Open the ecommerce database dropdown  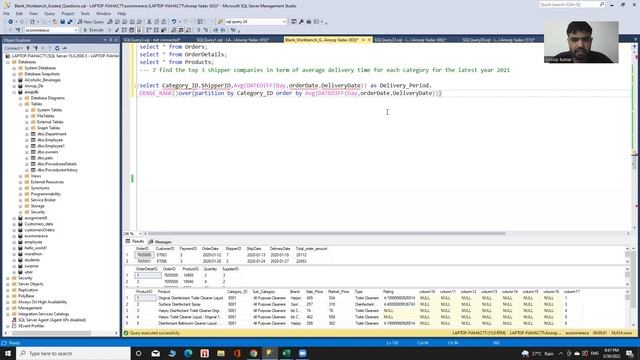click(x=51, y=30)
